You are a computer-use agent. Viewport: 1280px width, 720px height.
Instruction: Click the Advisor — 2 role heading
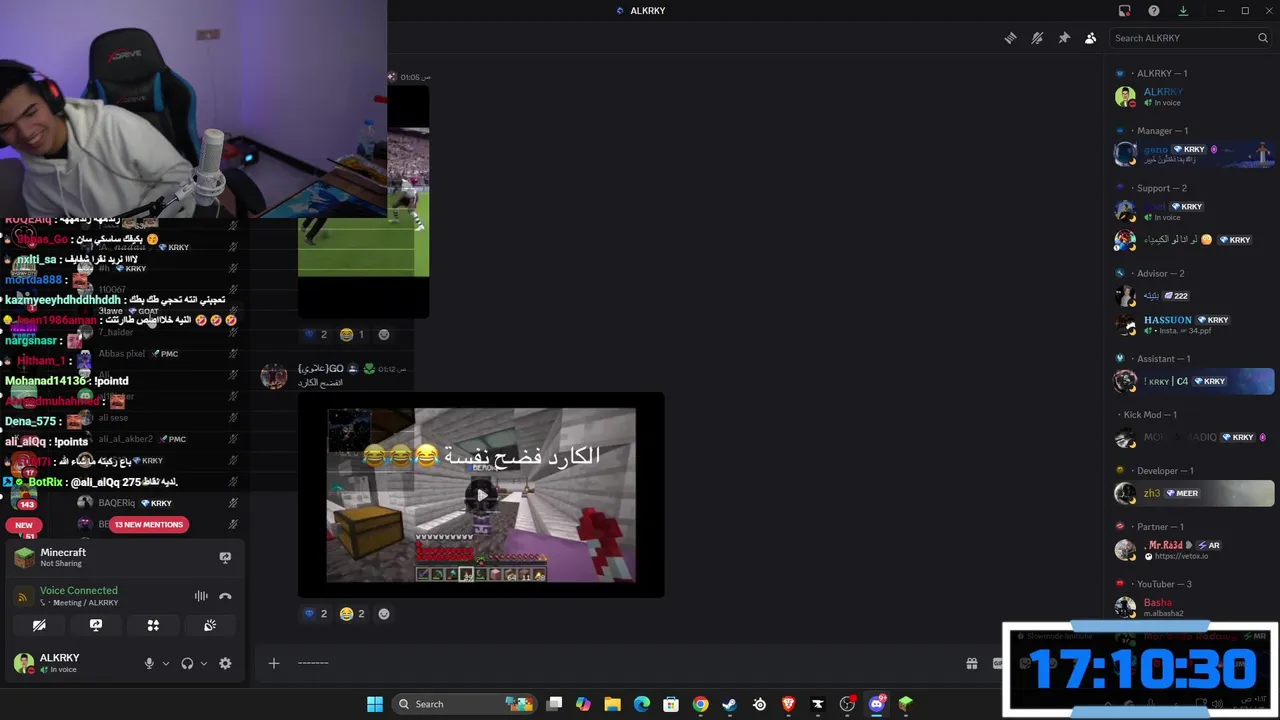tap(1160, 273)
